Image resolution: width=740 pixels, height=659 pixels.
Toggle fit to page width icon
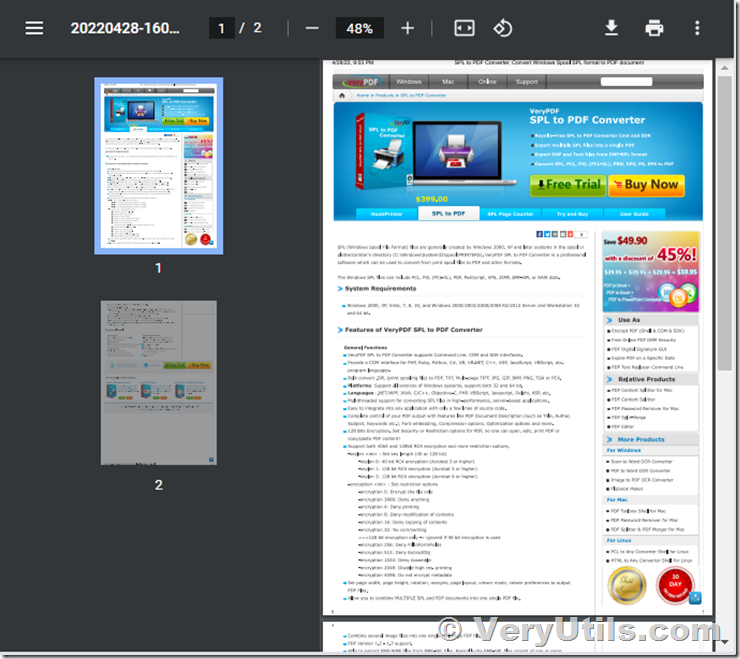tap(464, 28)
